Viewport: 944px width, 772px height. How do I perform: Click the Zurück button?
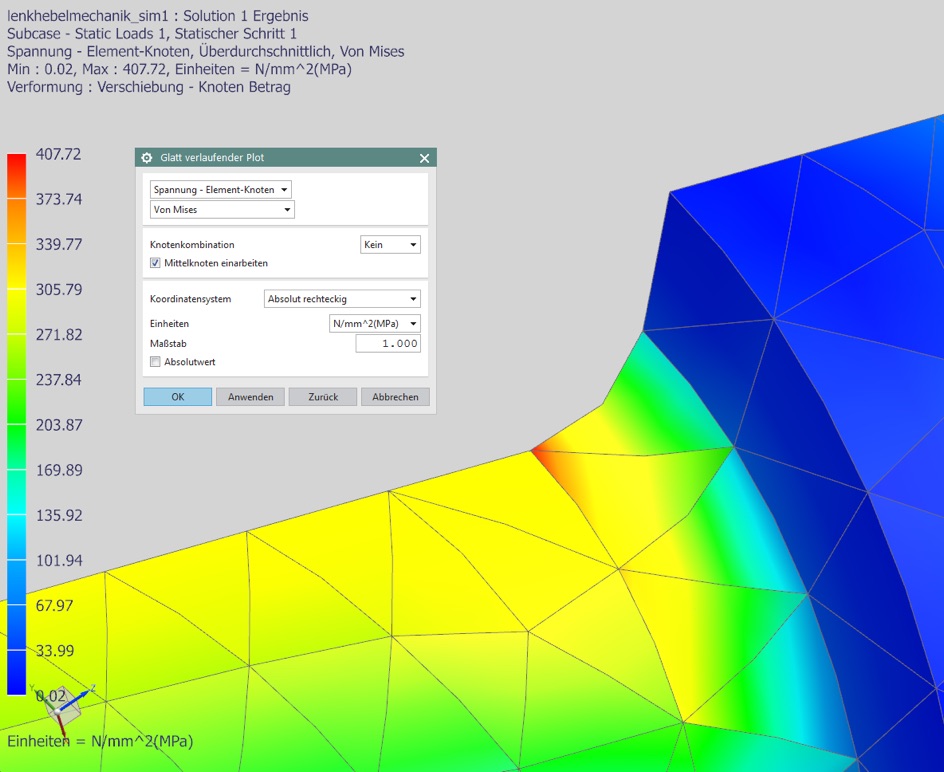click(323, 397)
